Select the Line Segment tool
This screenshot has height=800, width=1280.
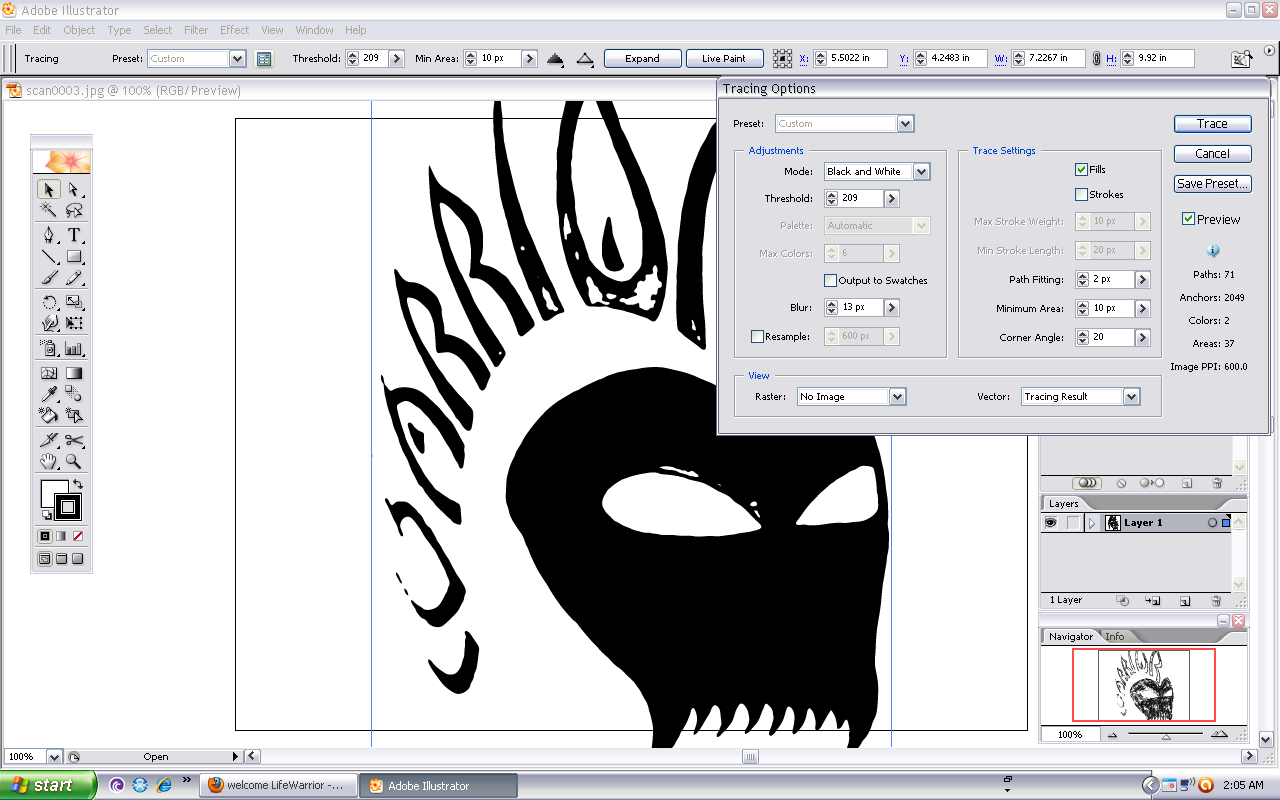pos(48,256)
